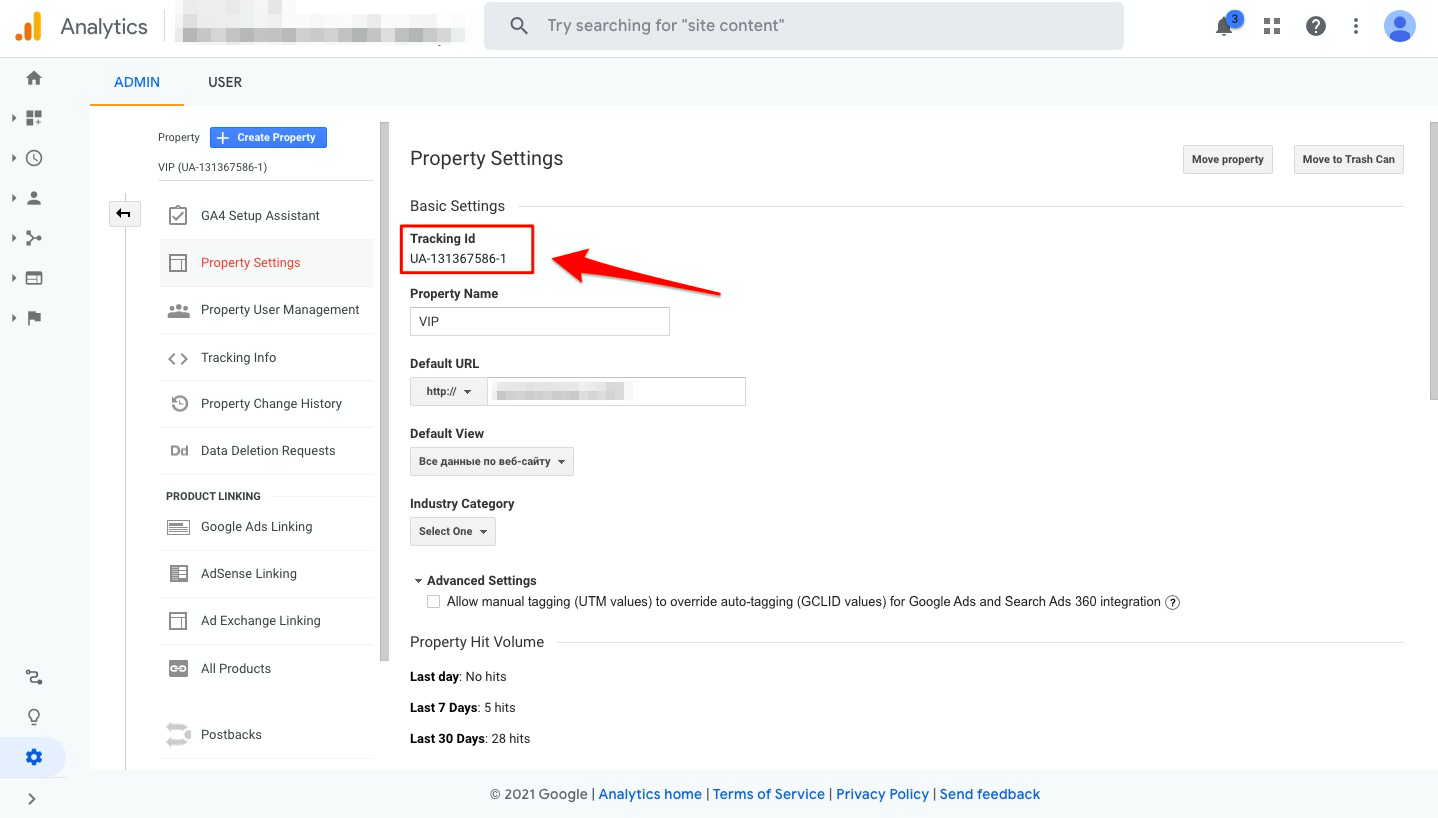1438x818 pixels.
Task: Open Acquisition branching icon in sidebar
Action: pyautogui.click(x=34, y=238)
